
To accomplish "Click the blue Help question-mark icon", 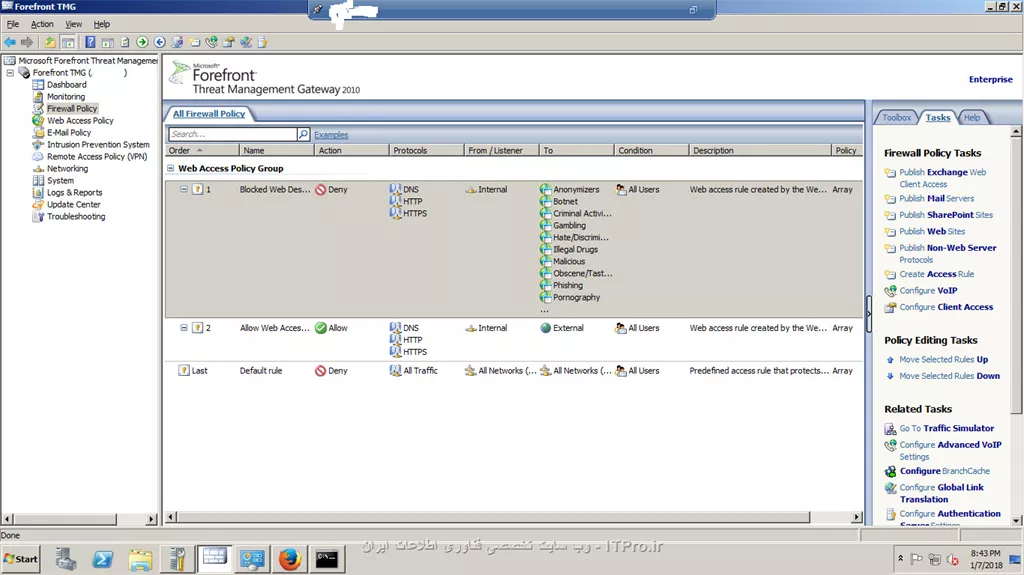I will coord(90,42).
